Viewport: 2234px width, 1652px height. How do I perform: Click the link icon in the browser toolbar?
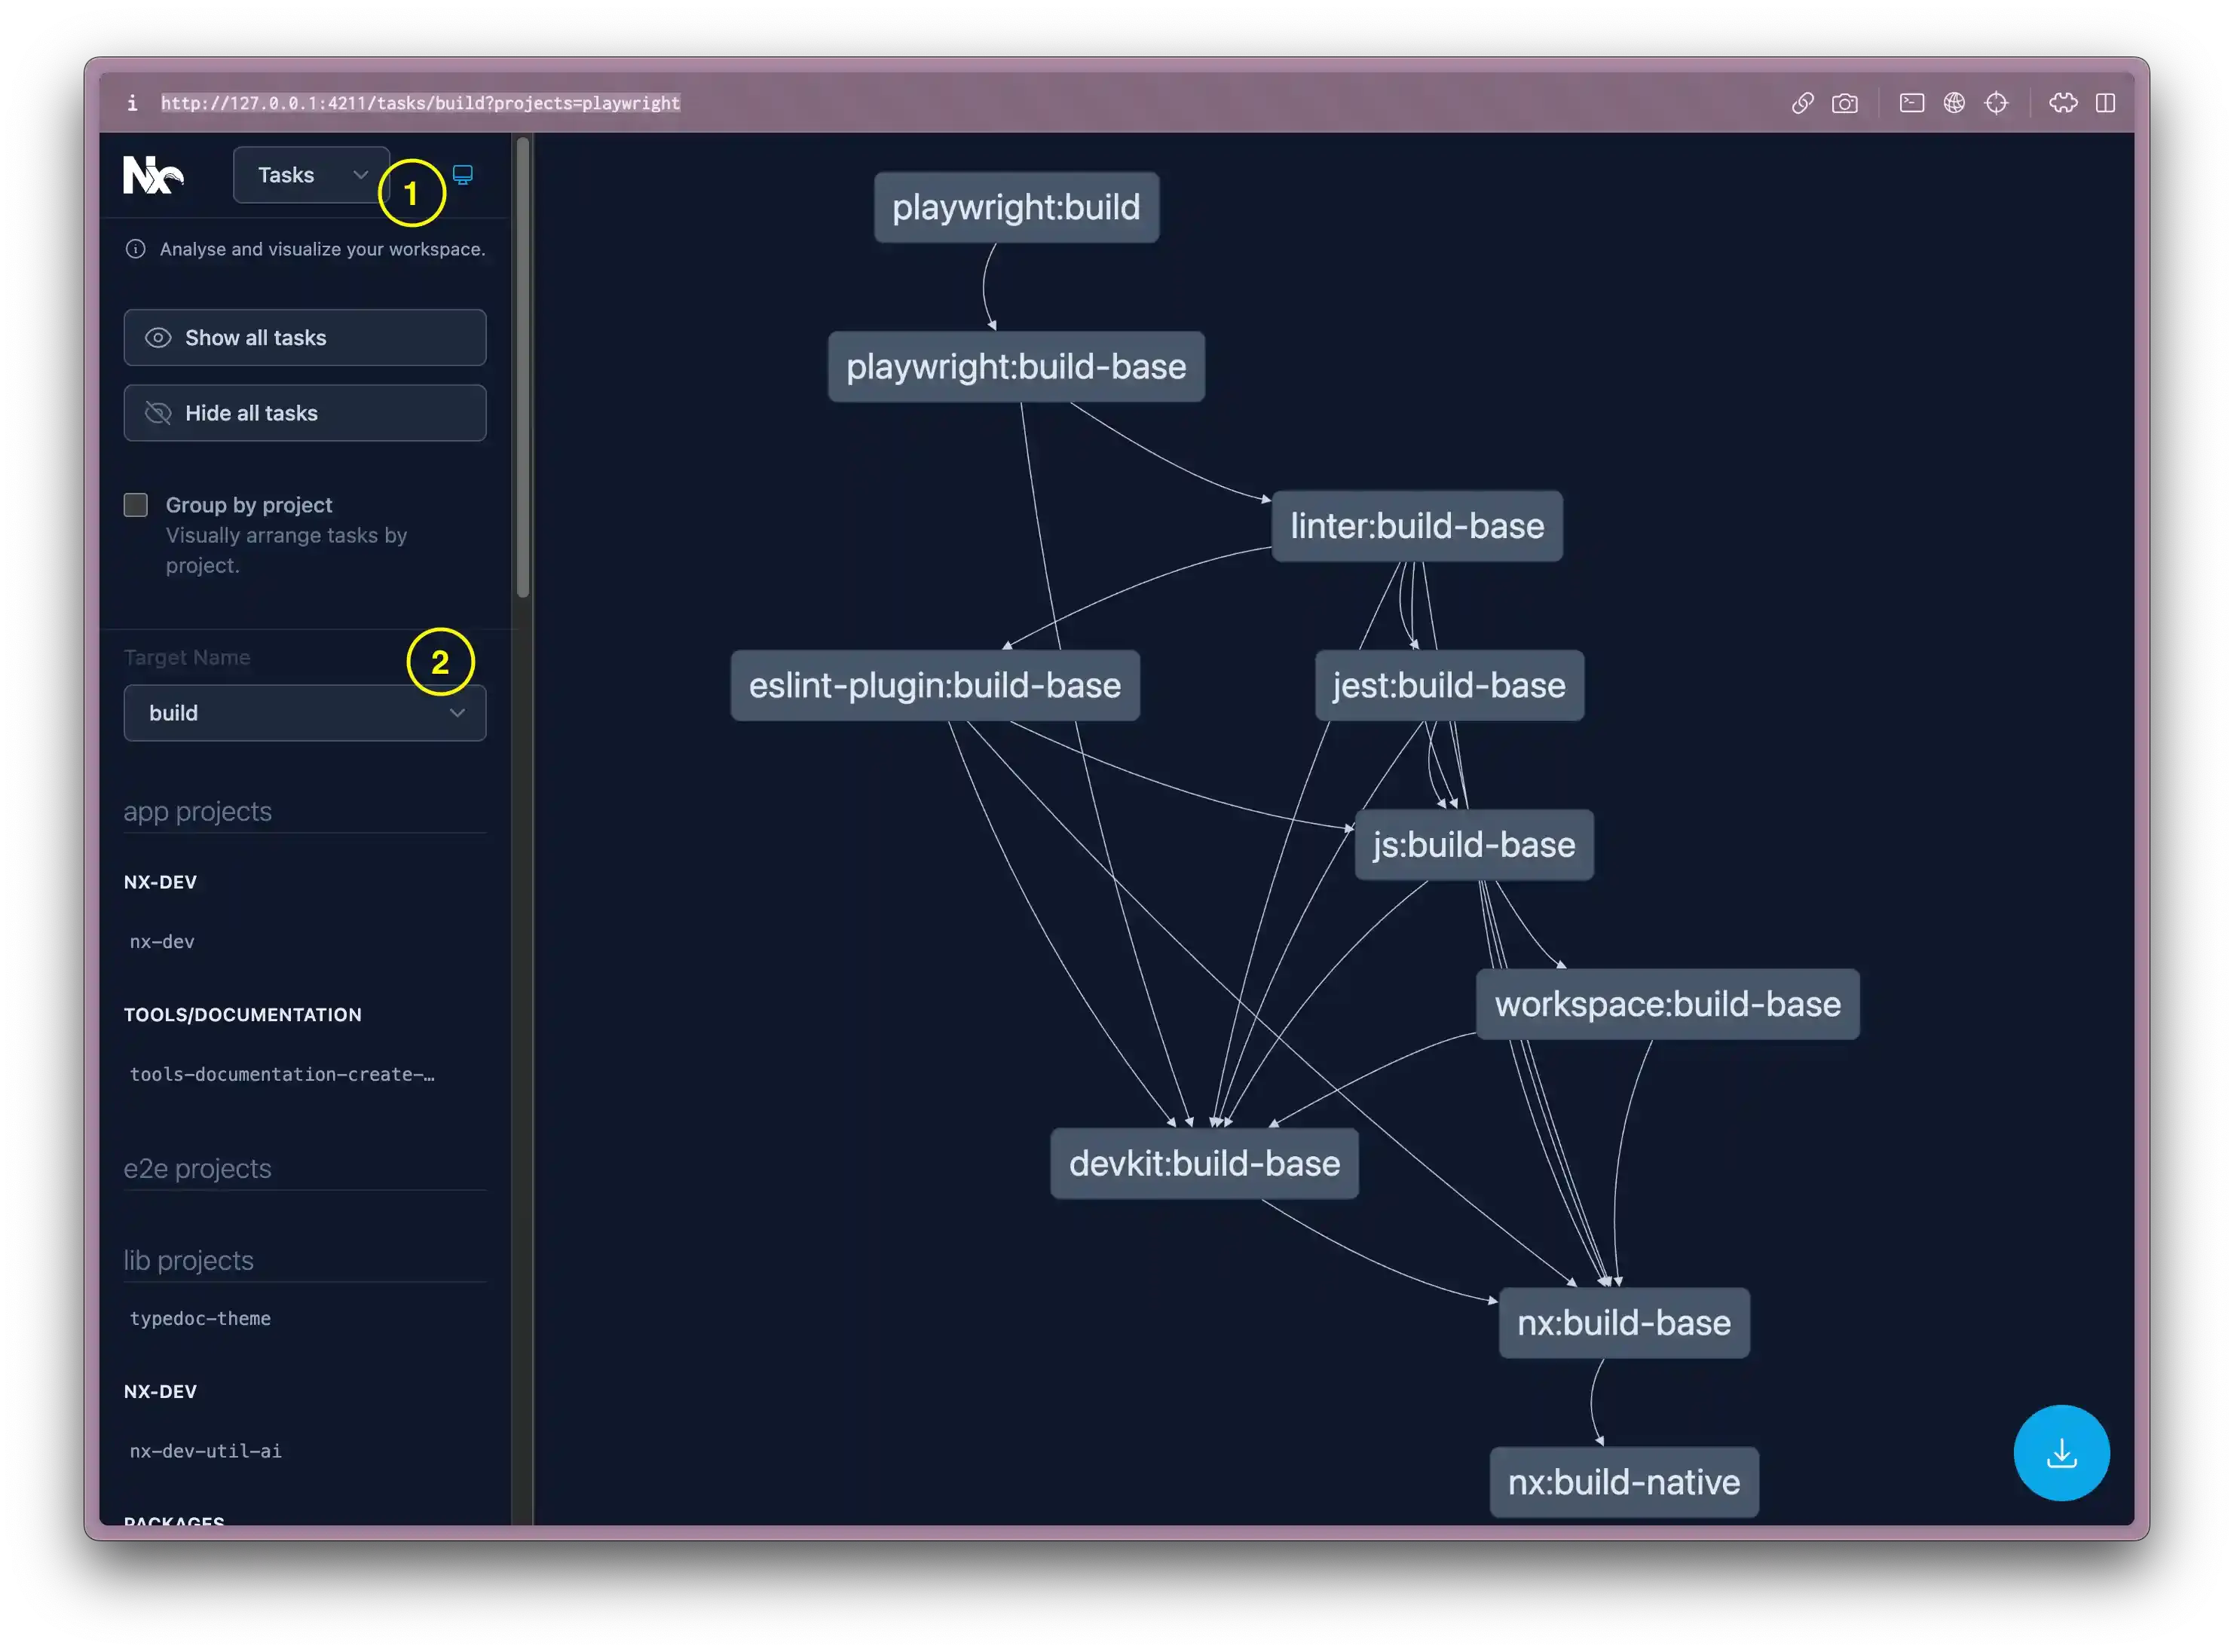tap(1803, 102)
